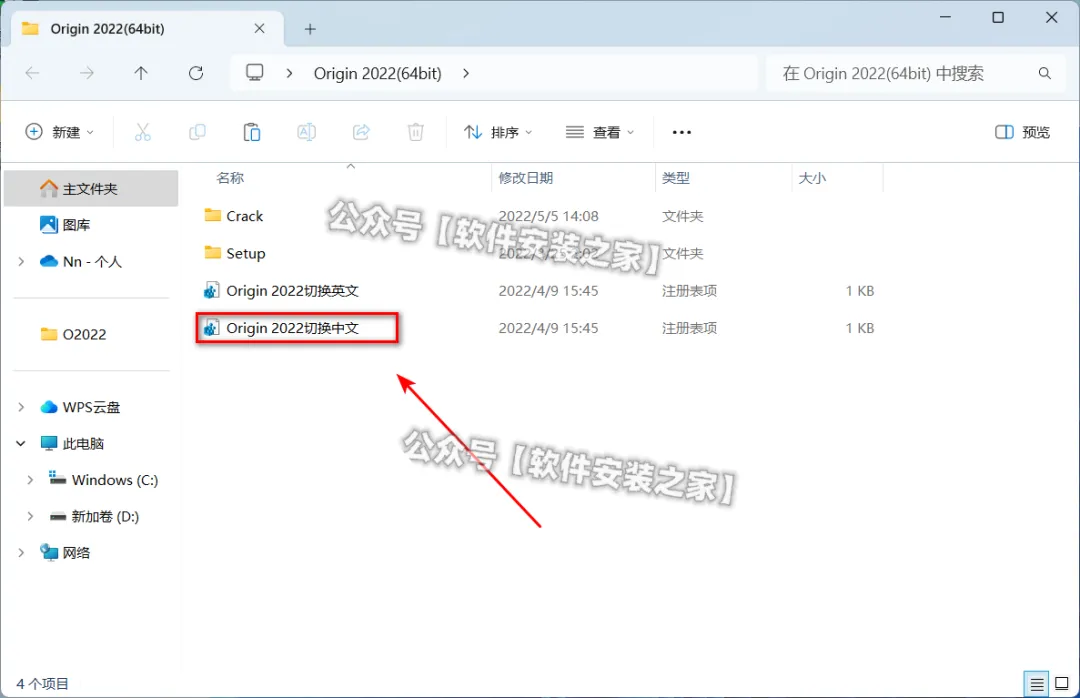This screenshot has height=698, width=1080.
Task: Toggle the 预览 preview pane
Action: point(1022,132)
